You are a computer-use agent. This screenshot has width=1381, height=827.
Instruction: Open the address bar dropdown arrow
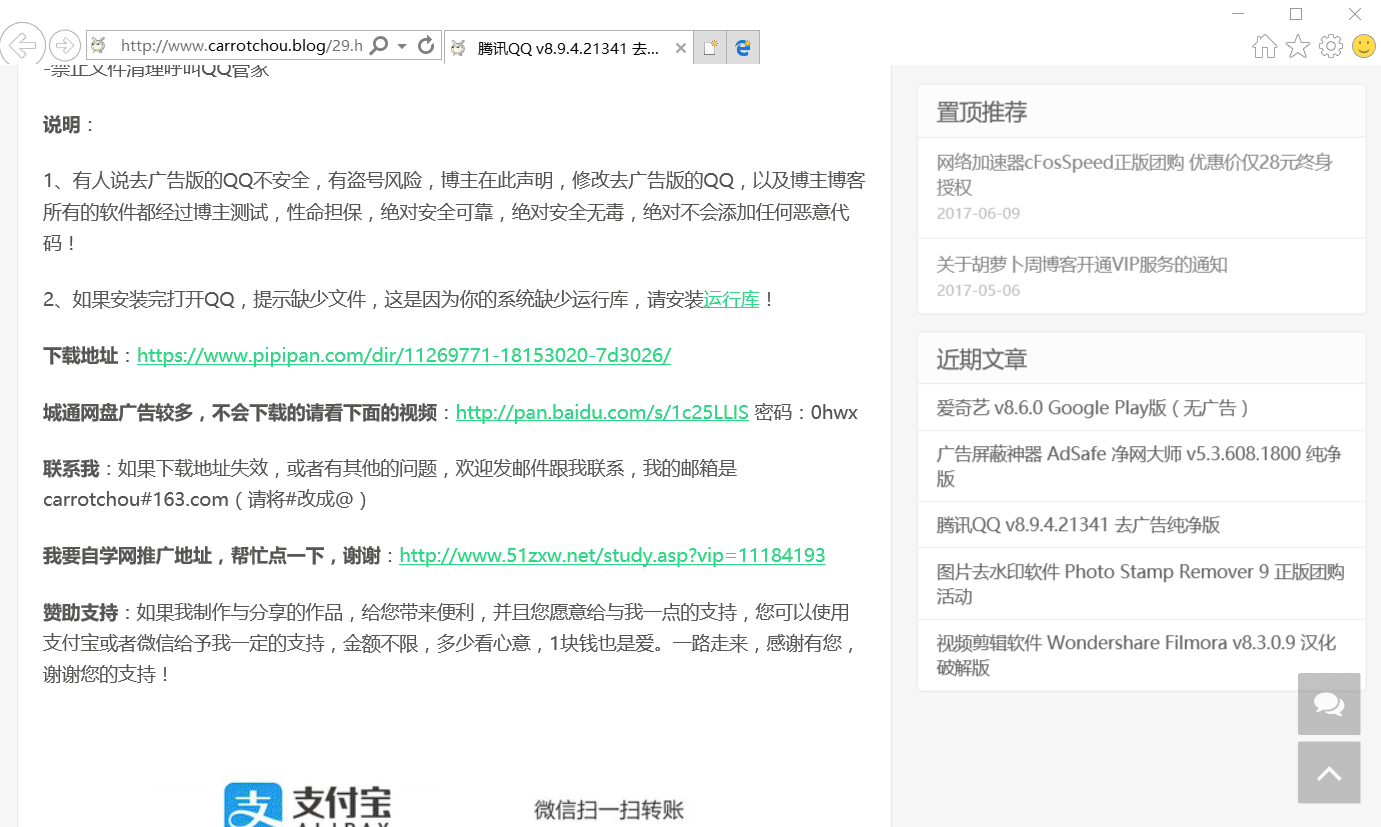402,46
